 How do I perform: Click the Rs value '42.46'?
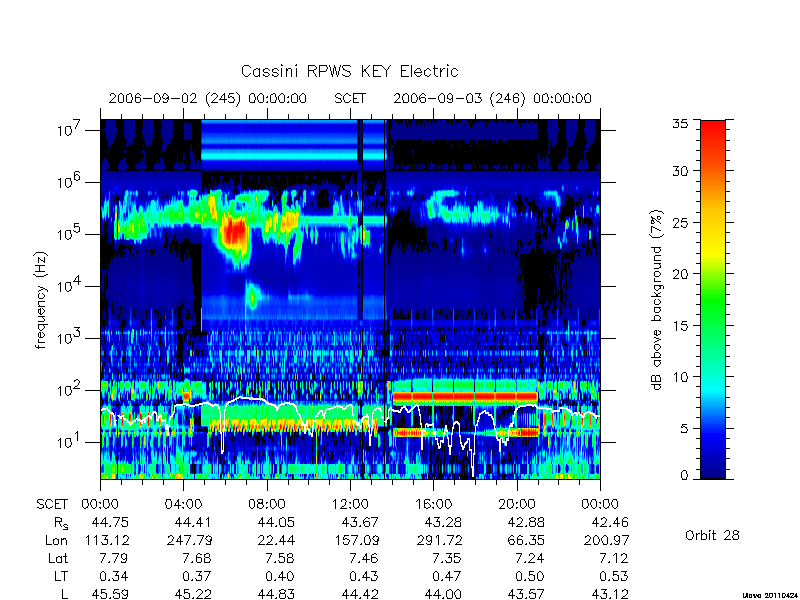coord(610,522)
